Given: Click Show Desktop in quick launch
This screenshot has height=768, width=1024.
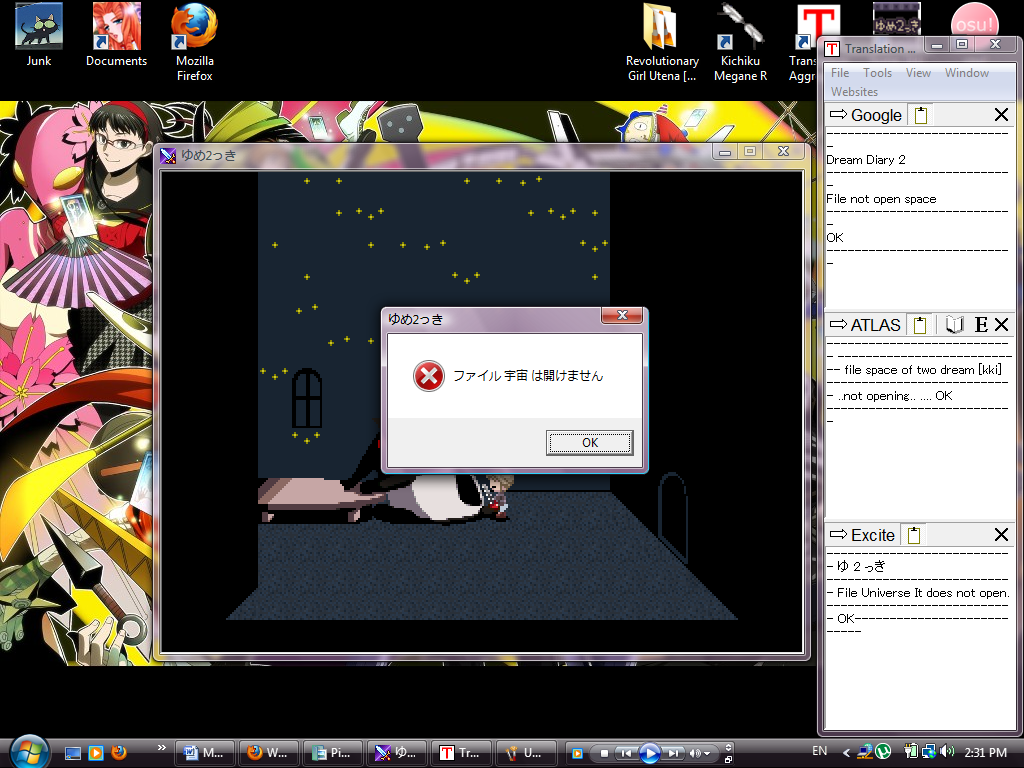Looking at the screenshot, I should click(72, 753).
